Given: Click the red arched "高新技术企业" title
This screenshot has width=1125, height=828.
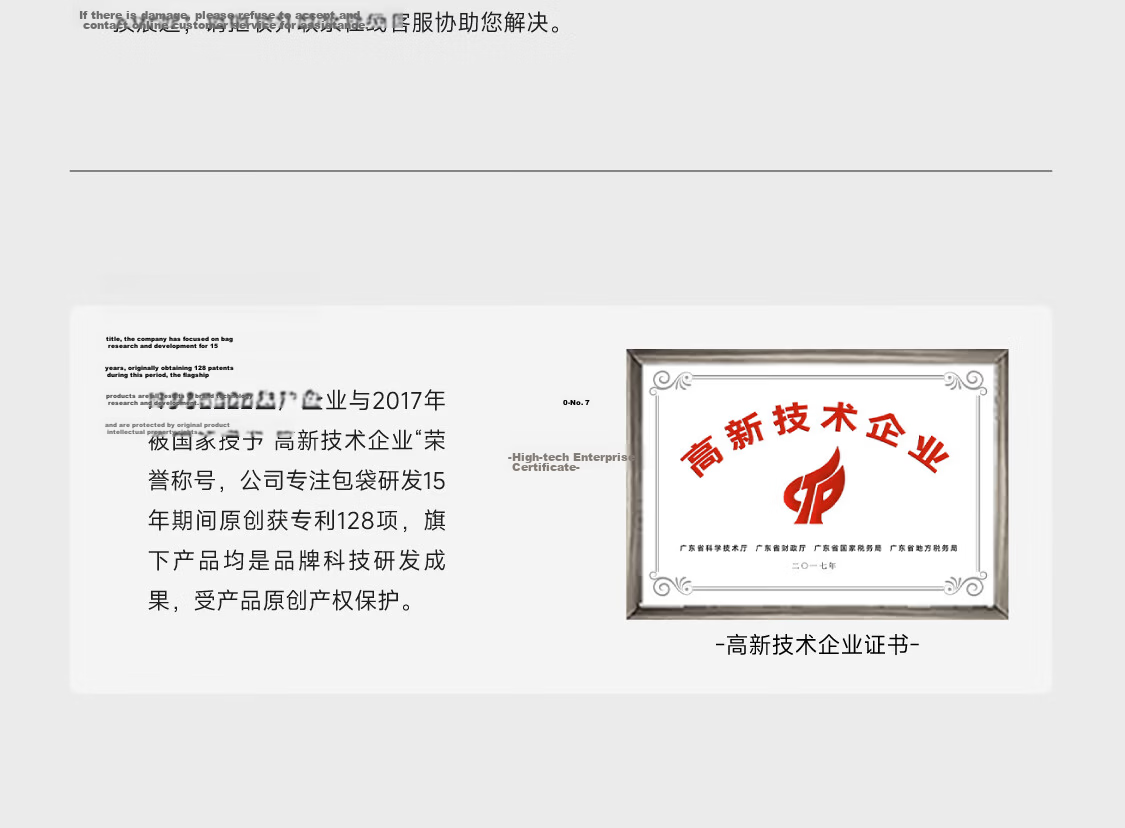Looking at the screenshot, I should tap(815, 439).
